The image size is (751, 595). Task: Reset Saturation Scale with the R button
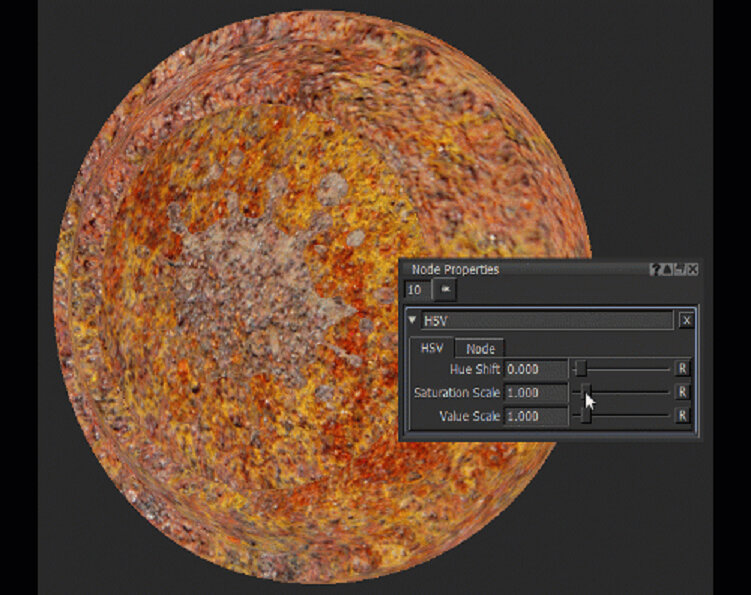point(682,393)
